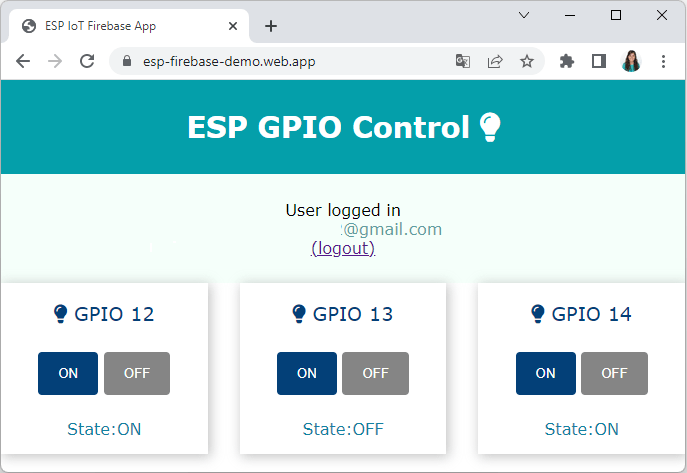Turn GPIO 14 OFF
Viewport: 687px width, 473px height.
click(614, 373)
